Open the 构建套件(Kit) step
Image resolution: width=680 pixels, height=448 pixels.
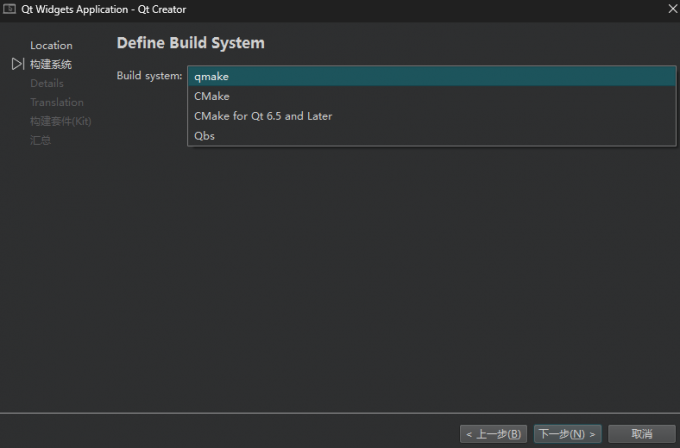(x=61, y=121)
